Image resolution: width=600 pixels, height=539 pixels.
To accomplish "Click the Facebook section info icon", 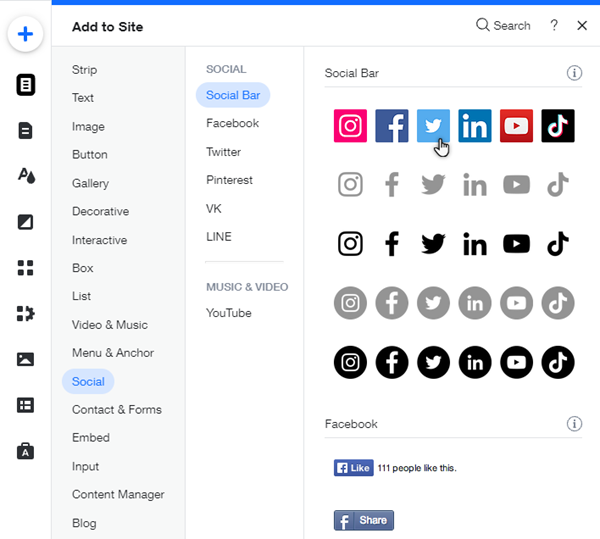I will (574, 423).
